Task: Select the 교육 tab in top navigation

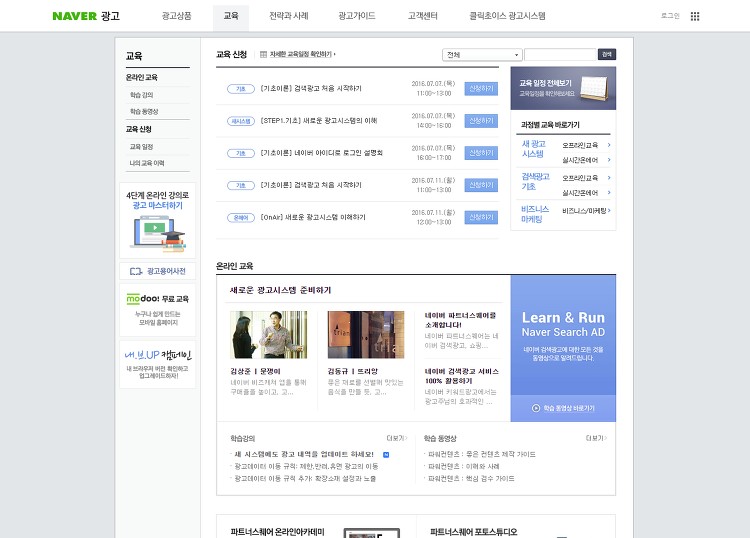Action: [231, 16]
